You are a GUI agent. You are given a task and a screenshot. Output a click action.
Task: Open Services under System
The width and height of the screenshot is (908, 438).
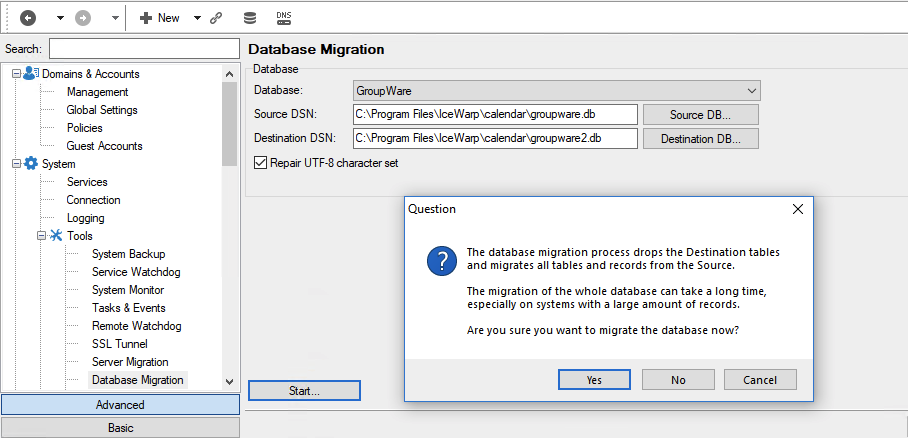click(87, 181)
